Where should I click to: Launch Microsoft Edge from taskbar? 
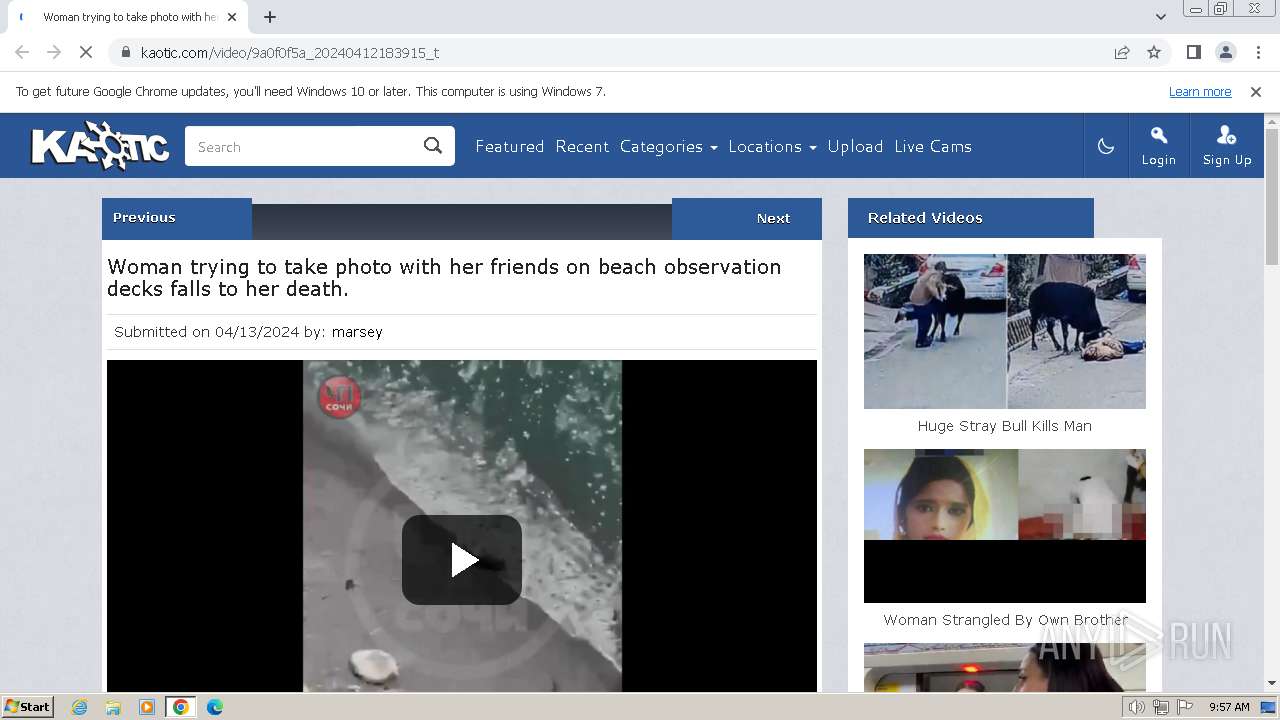[x=215, y=707]
